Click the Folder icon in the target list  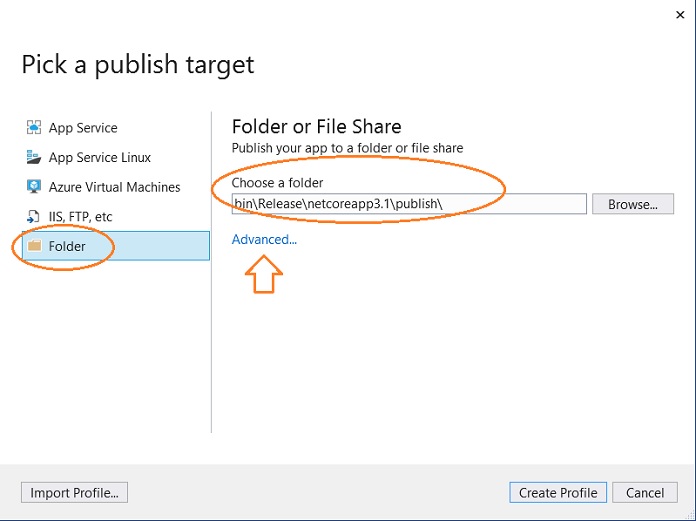point(34,246)
